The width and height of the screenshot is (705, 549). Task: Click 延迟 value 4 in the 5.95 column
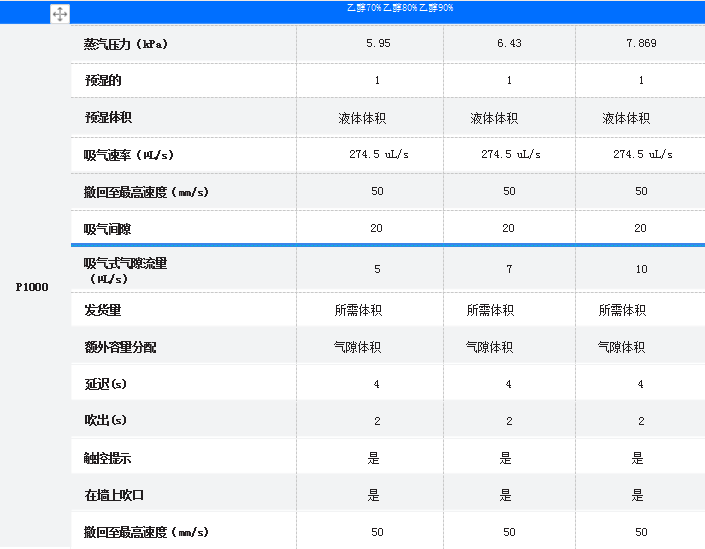click(376, 384)
